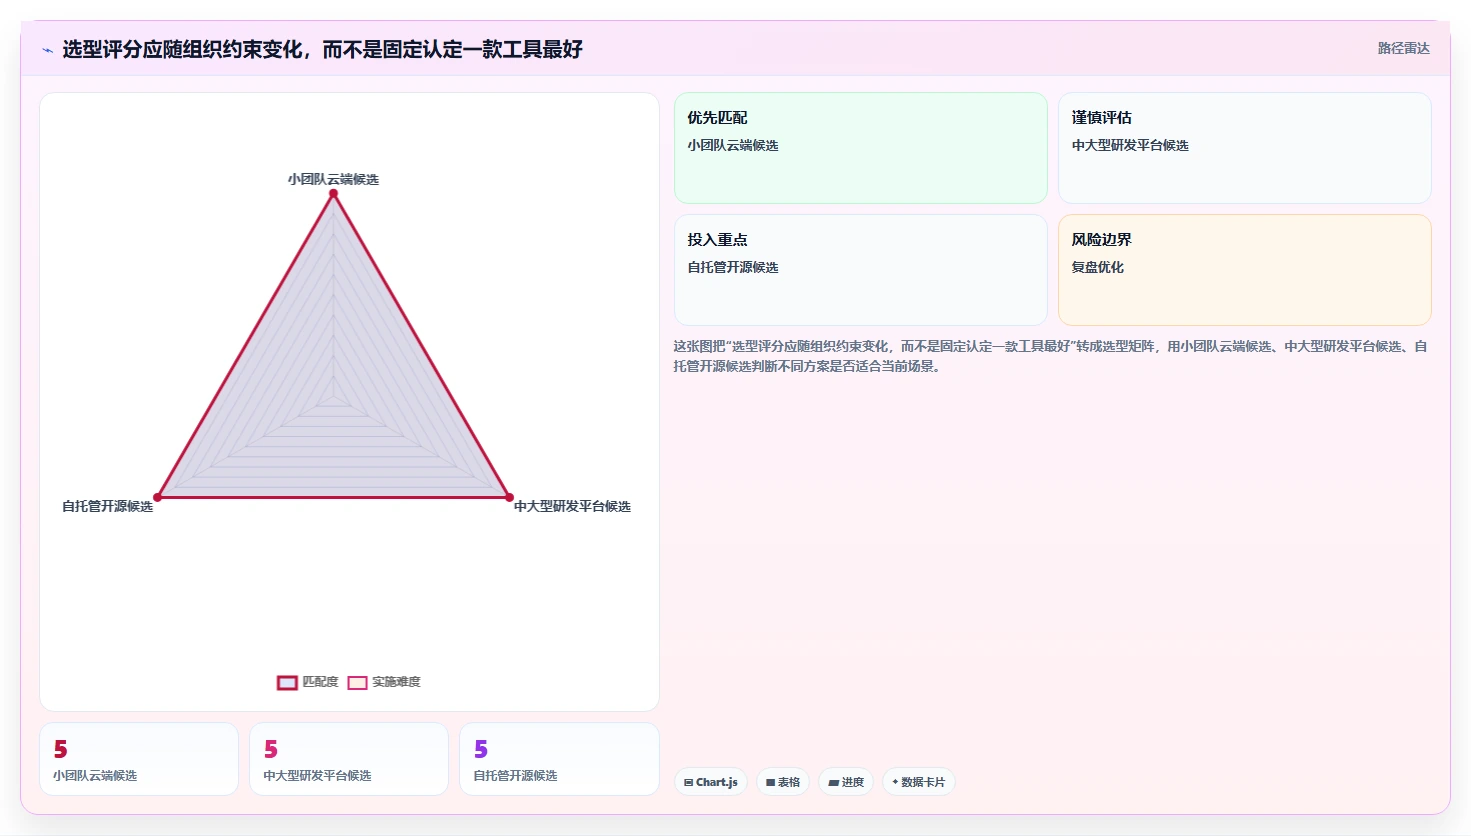Open the 谨慎评估 card
The width and height of the screenshot is (1471, 836).
(1245, 148)
